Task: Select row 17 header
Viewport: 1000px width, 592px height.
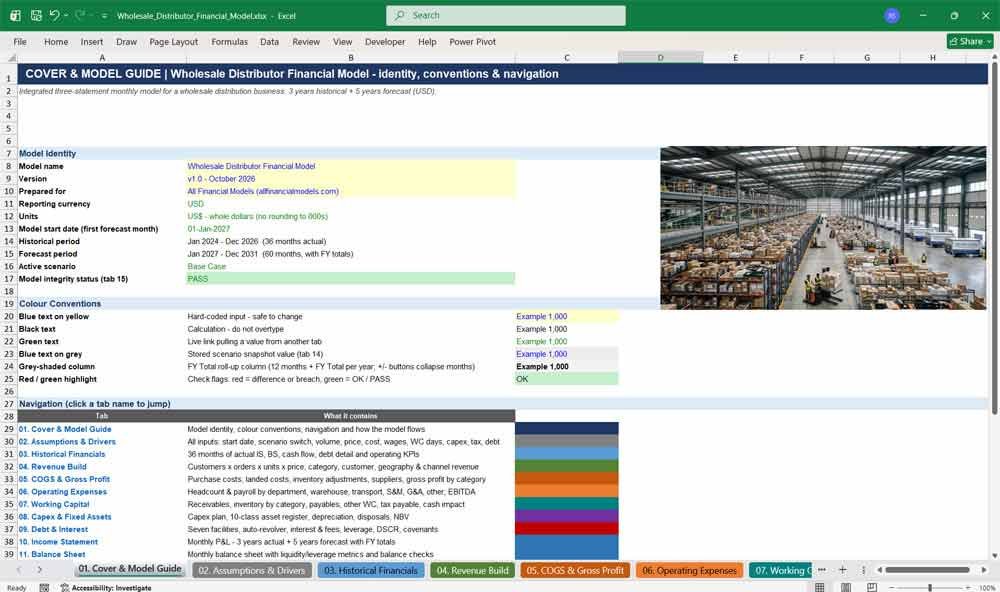Action: pyautogui.click(x=9, y=279)
